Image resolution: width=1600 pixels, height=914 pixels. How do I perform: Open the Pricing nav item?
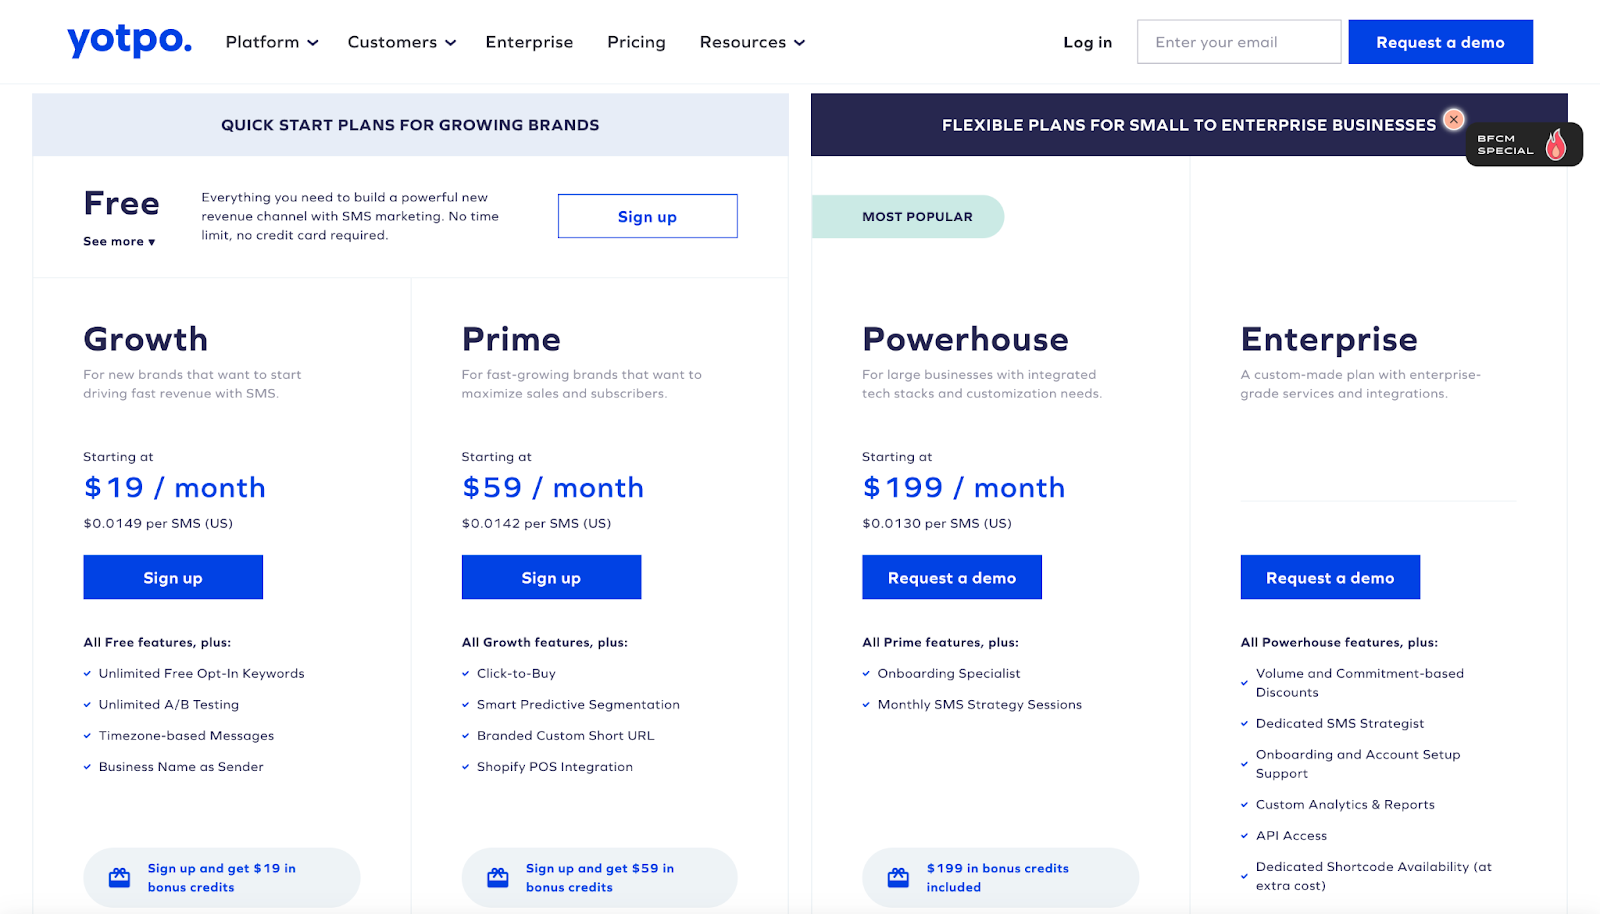pos(636,42)
